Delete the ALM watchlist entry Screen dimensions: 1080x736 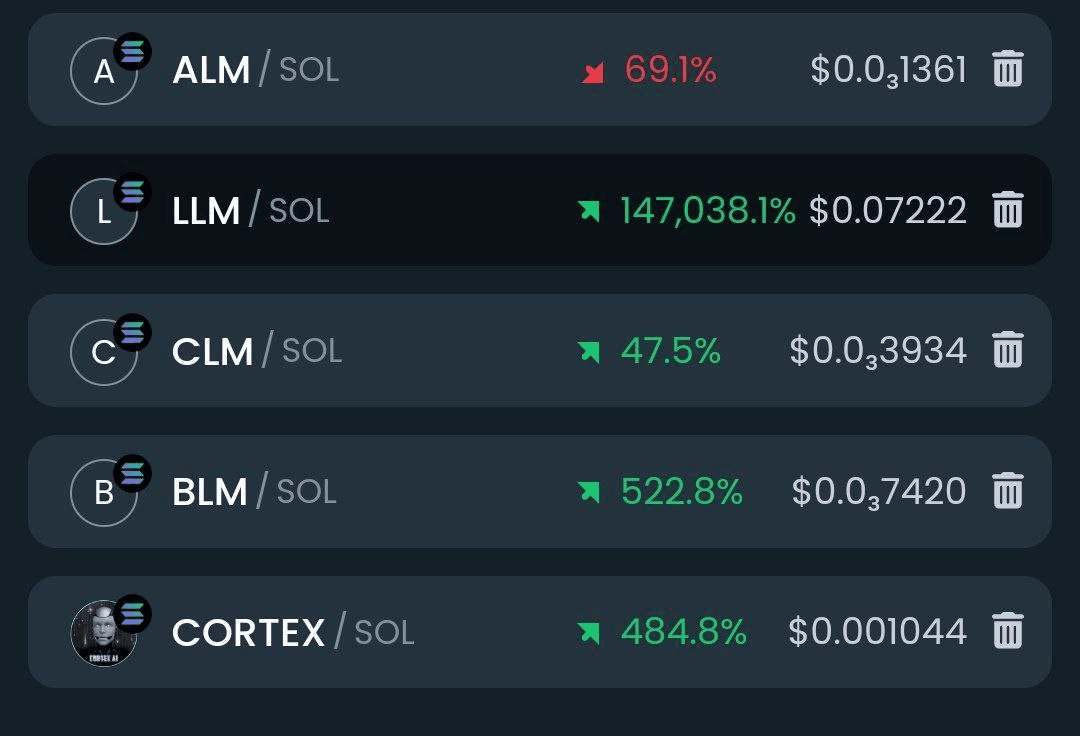point(1008,69)
